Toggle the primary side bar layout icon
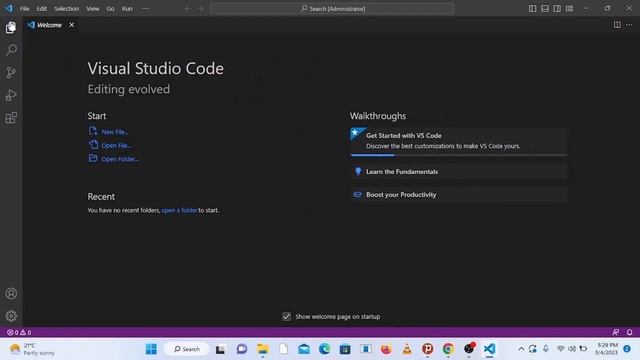This screenshot has width=640, height=360. pyautogui.click(x=533, y=9)
